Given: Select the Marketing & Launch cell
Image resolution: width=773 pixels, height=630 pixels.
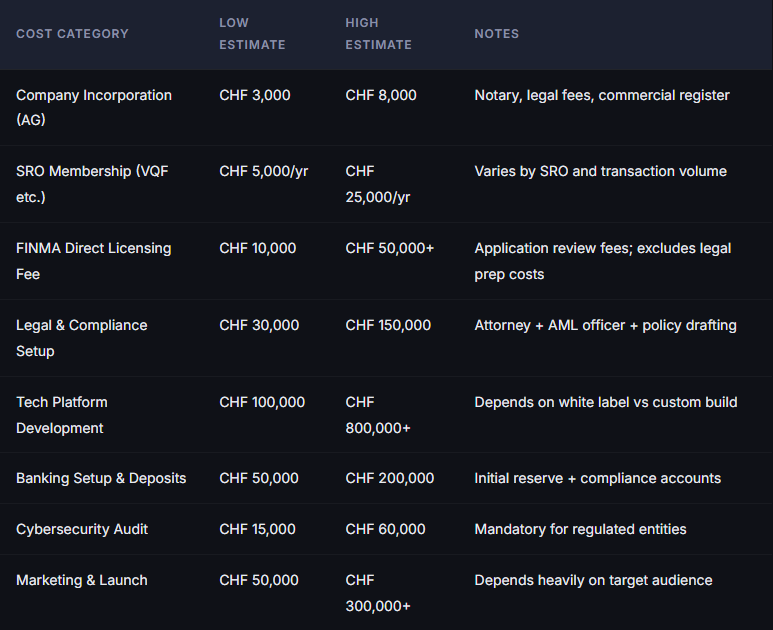Looking at the screenshot, I should click(x=82, y=580).
